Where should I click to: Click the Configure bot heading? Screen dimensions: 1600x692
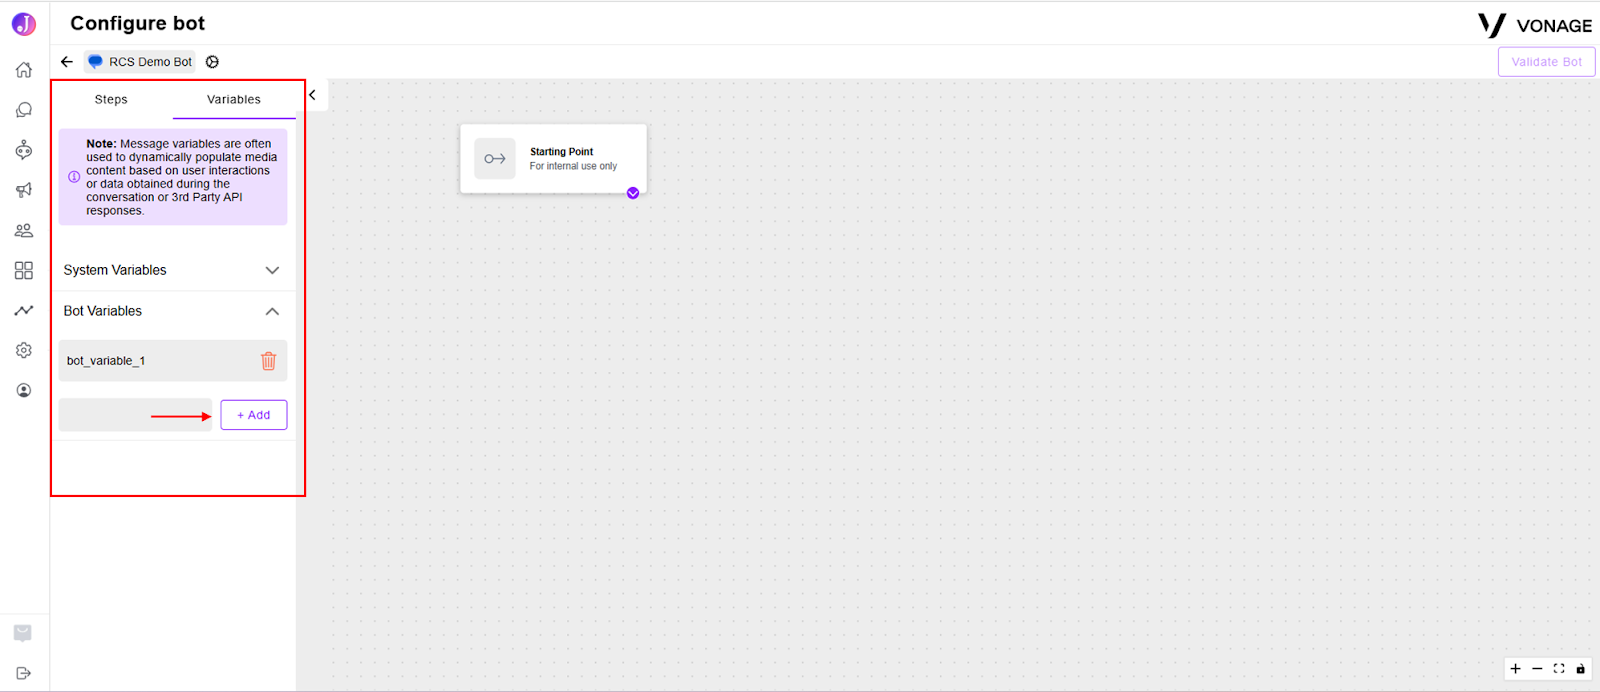click(138, 23)
